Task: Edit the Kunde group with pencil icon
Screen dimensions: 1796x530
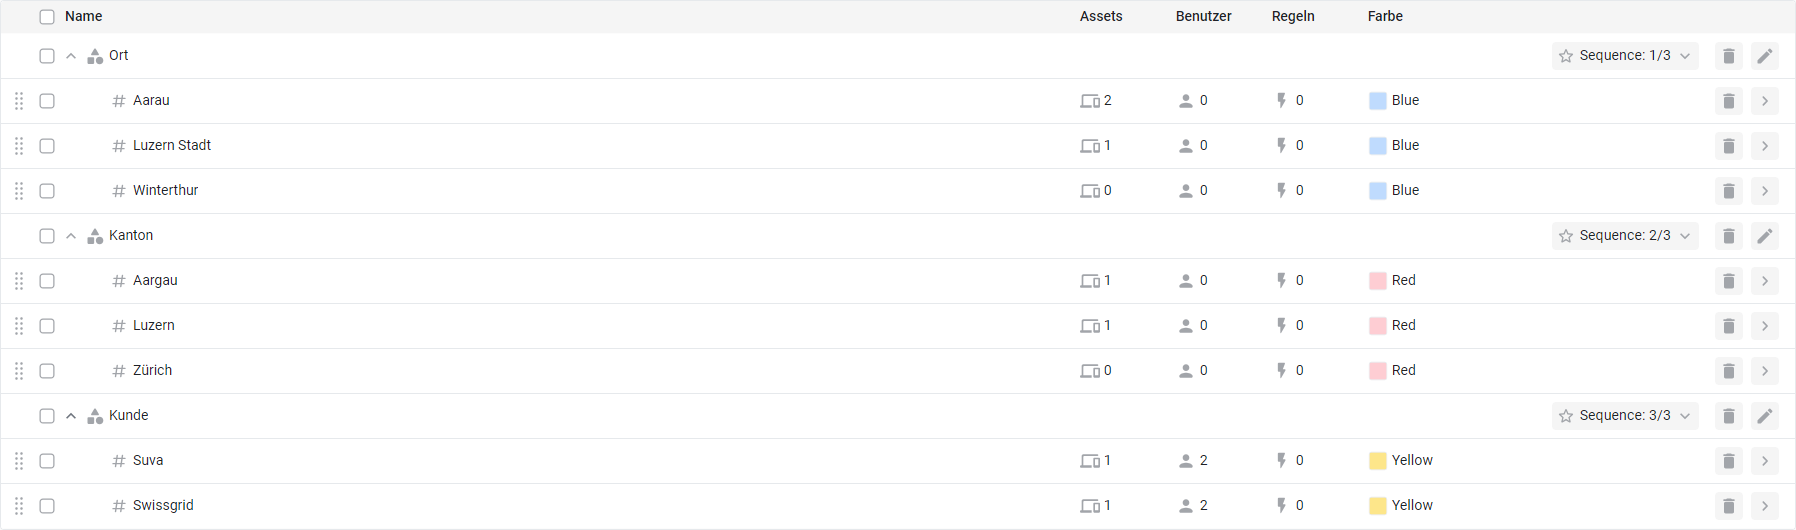Action: (1764, 416)
